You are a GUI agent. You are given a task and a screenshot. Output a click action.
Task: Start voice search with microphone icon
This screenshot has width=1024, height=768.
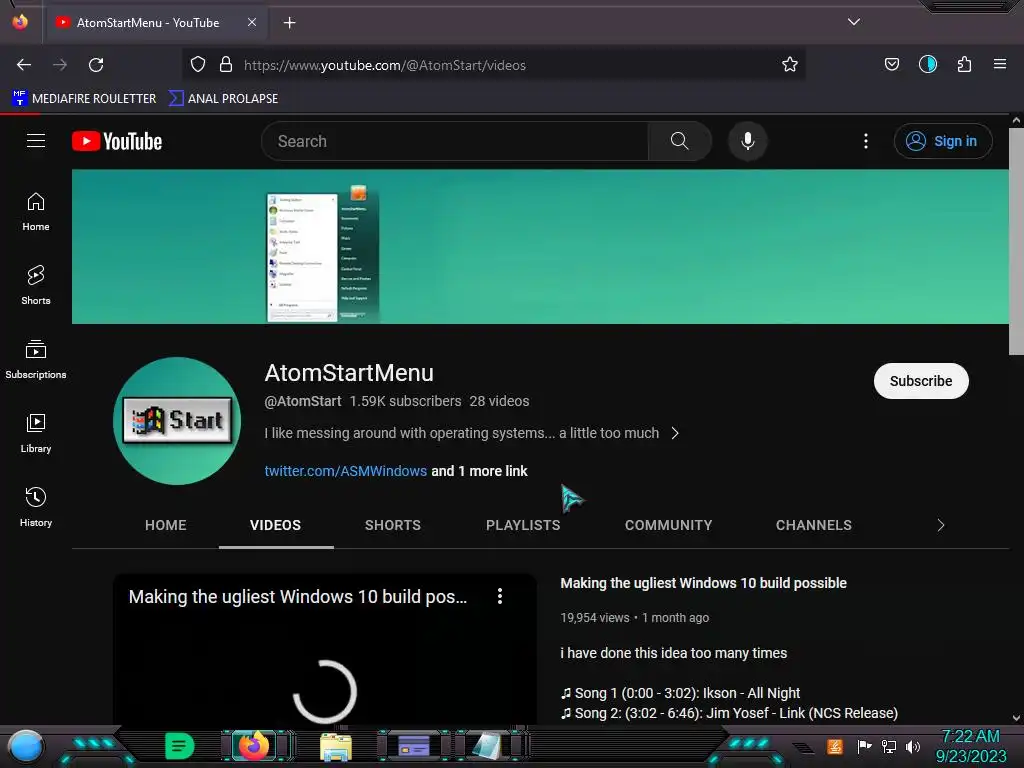click(x=748, y=141)
